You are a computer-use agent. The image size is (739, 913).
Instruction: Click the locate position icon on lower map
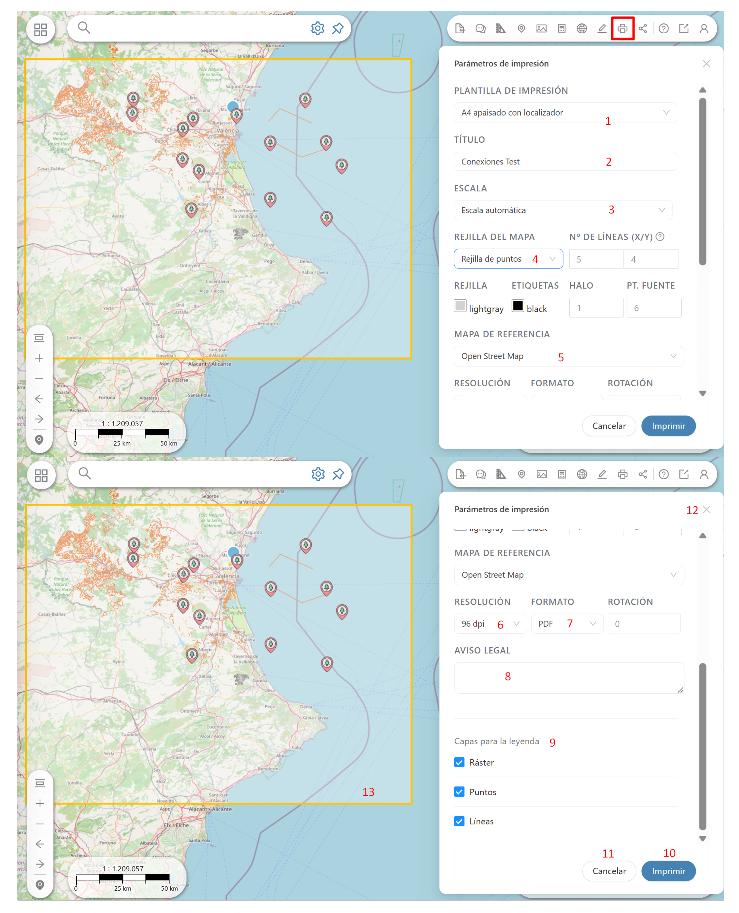click(40, 885)
